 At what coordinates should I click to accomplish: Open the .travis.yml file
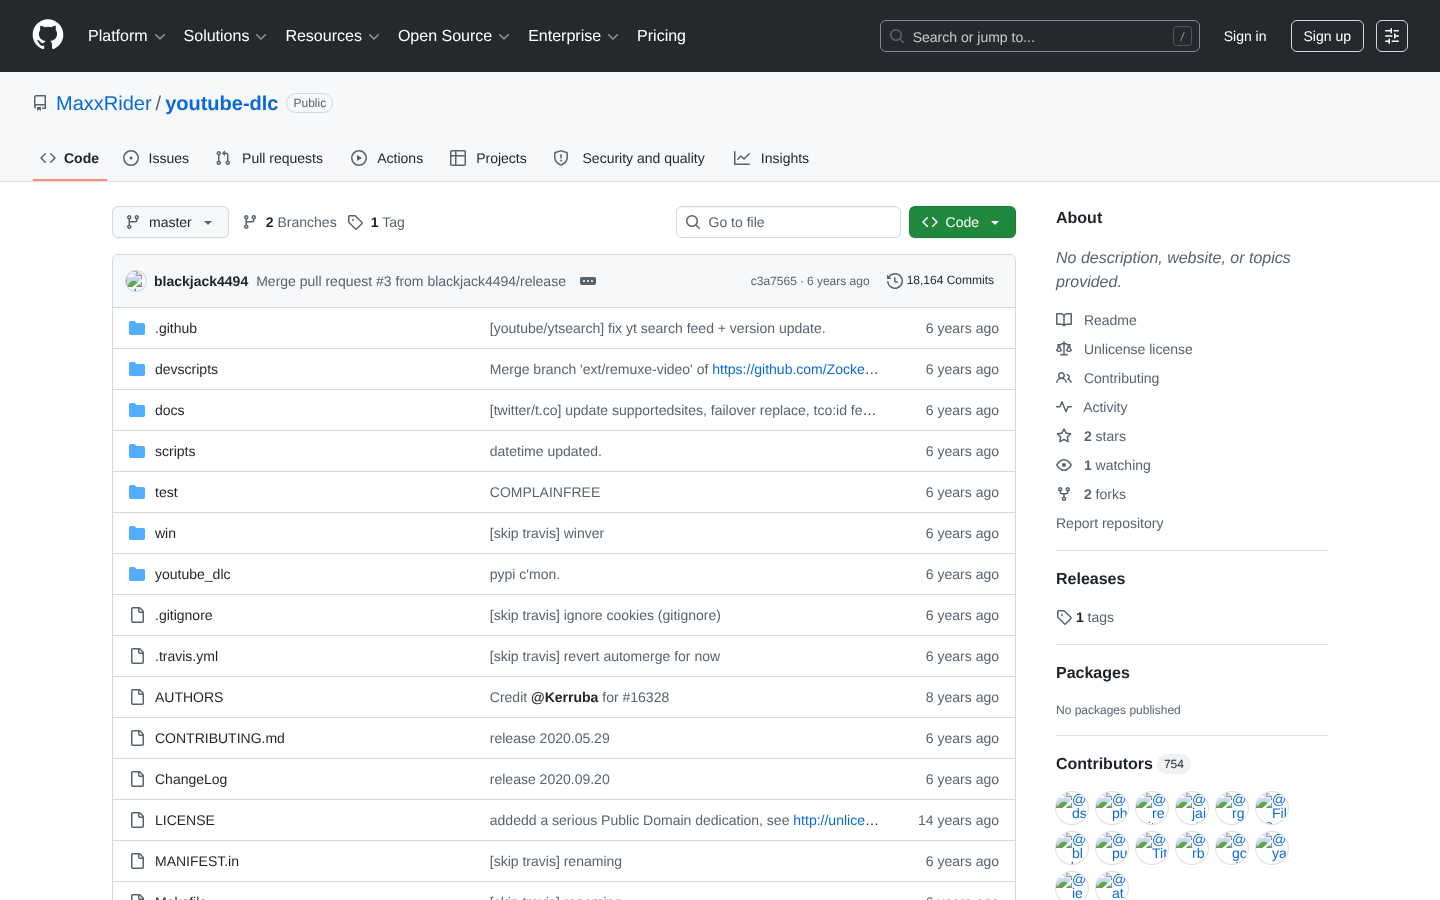pyautogui.click(x=186, y=656)
